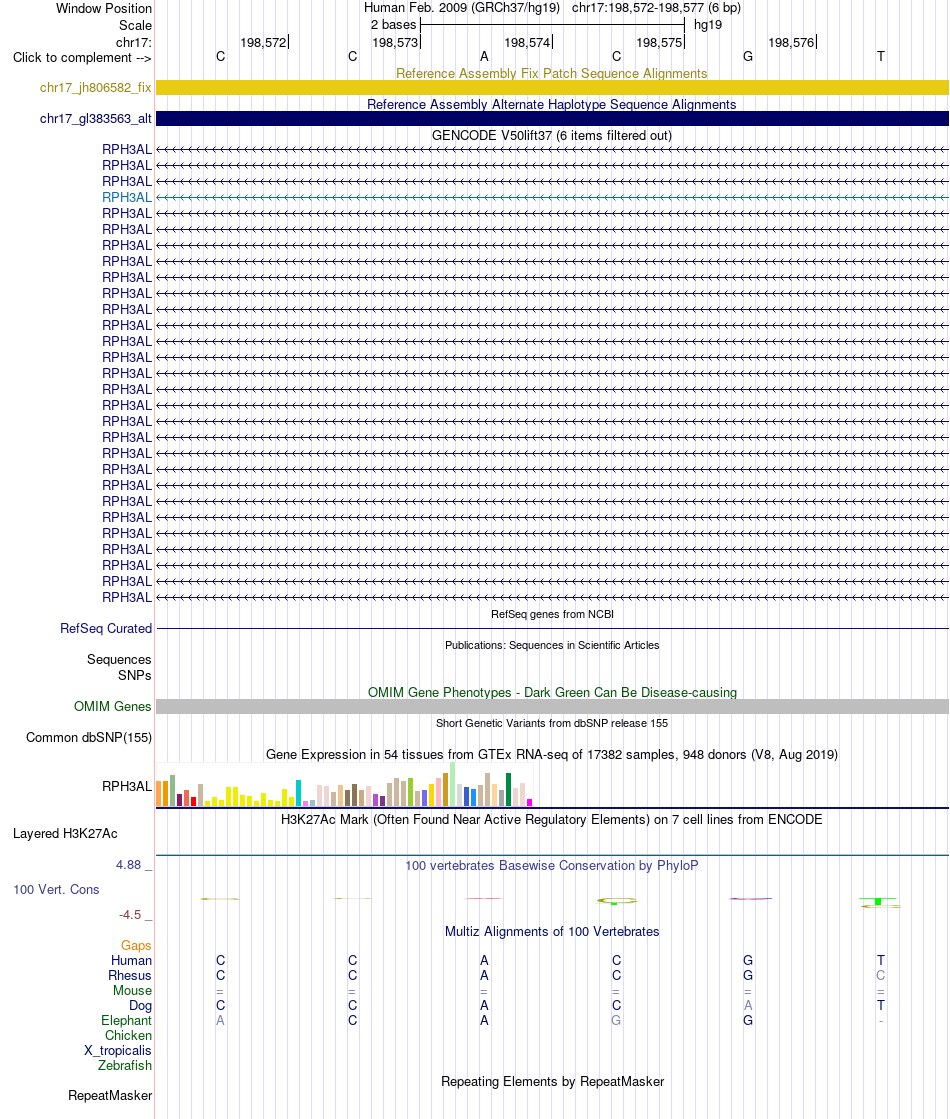
Task: Click base "T" in the complement row
Action: [x=881, y=56]
